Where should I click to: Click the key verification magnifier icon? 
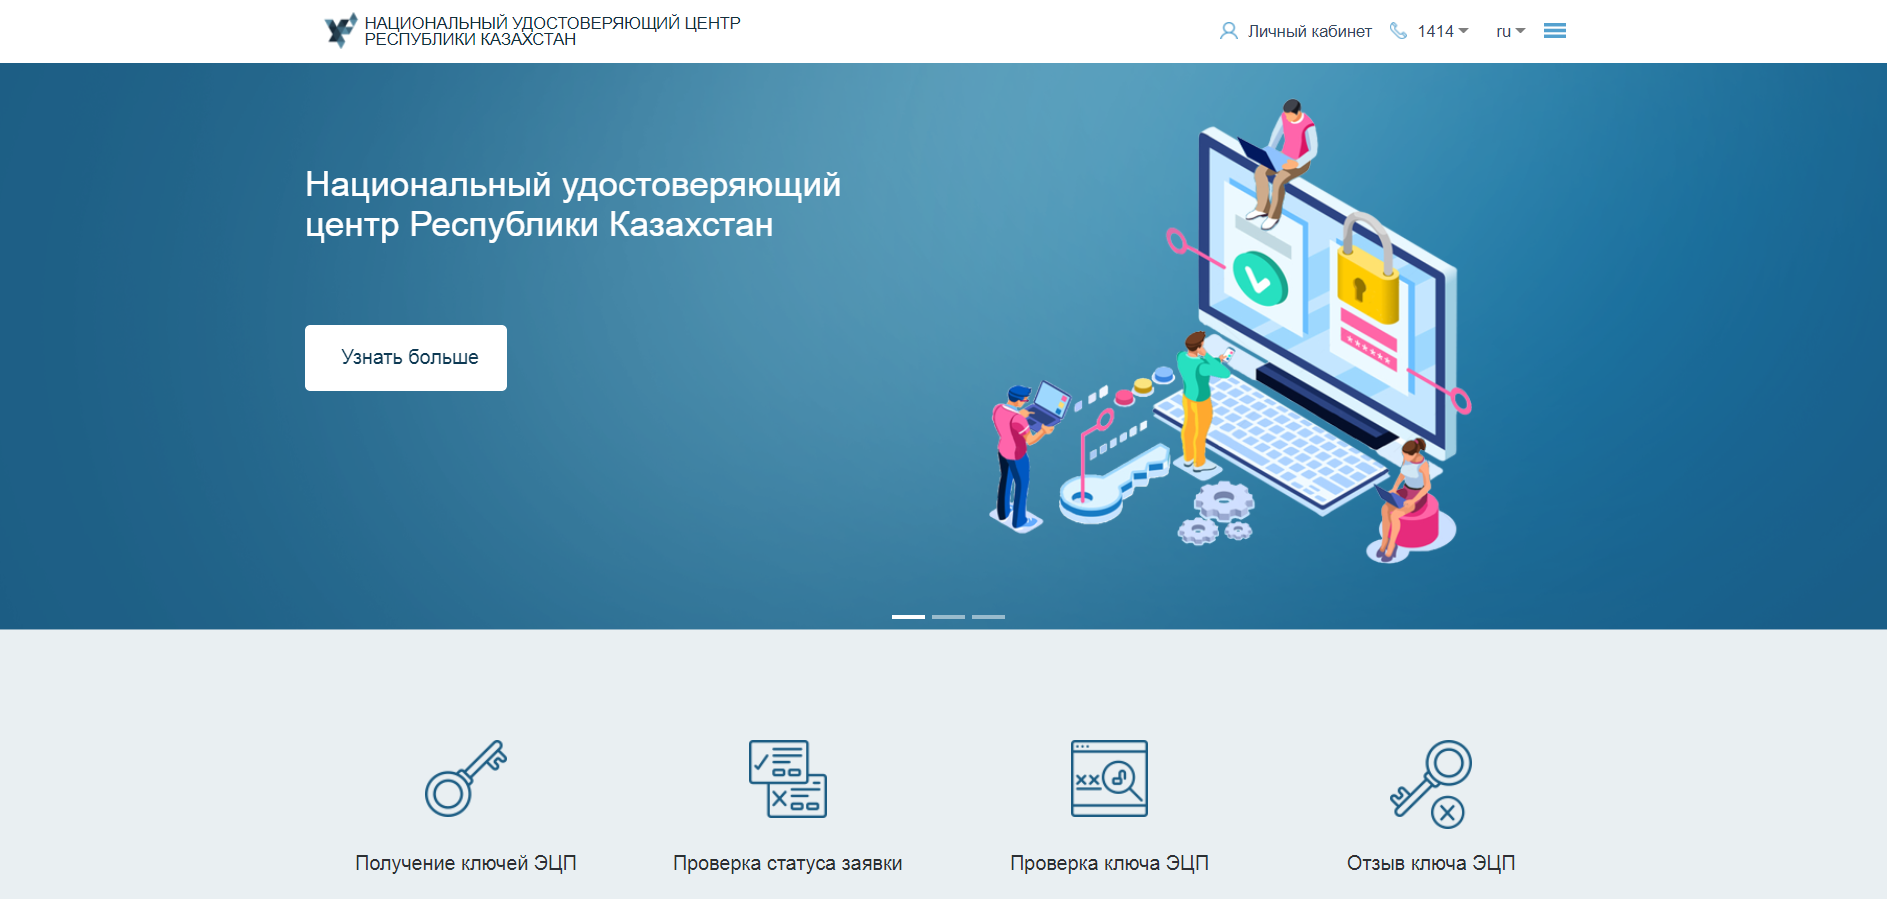[x=1109, y=778]
